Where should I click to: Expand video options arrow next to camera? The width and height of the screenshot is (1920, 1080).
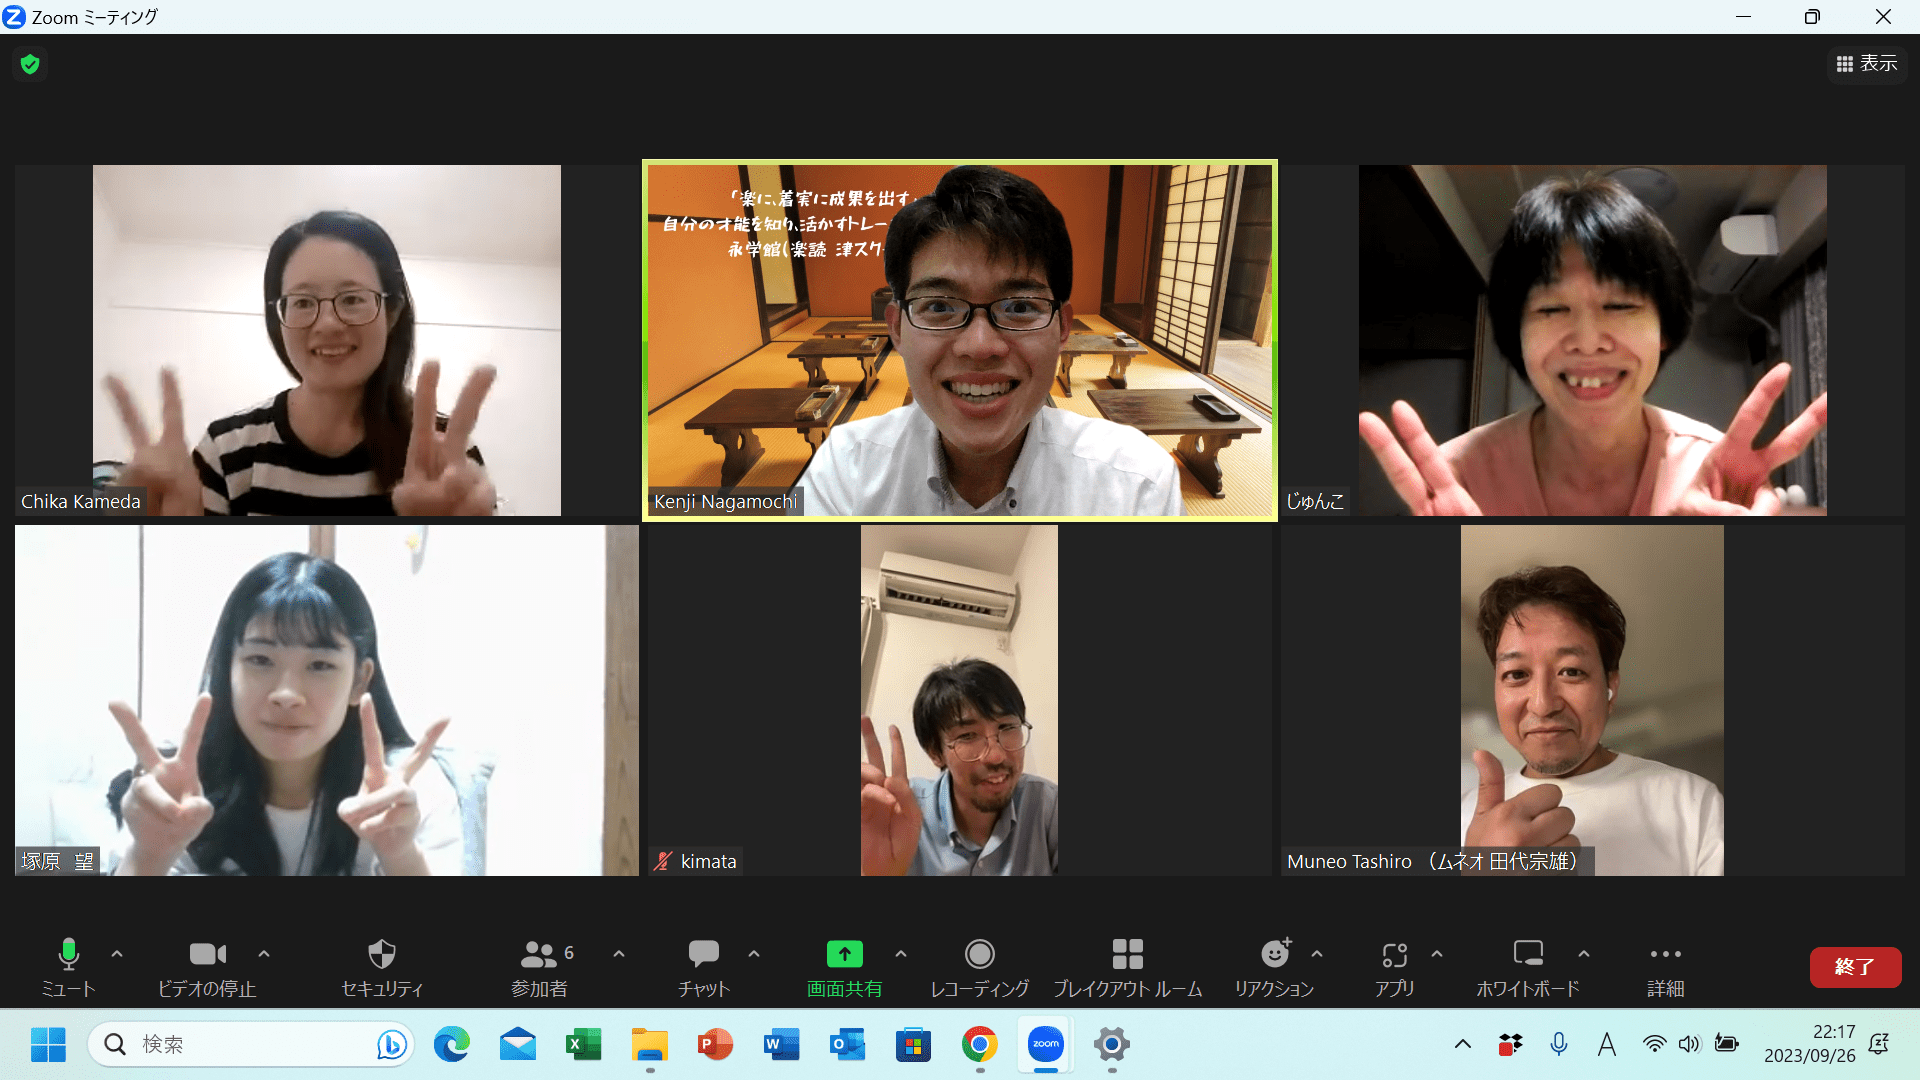point(264,954)
